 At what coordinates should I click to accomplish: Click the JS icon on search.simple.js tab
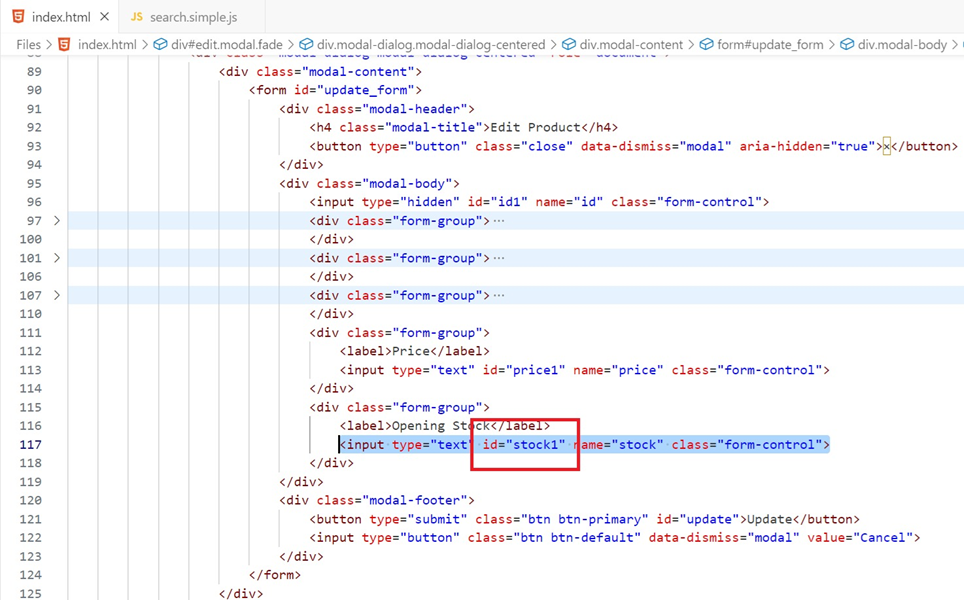(x=136, y=17)
